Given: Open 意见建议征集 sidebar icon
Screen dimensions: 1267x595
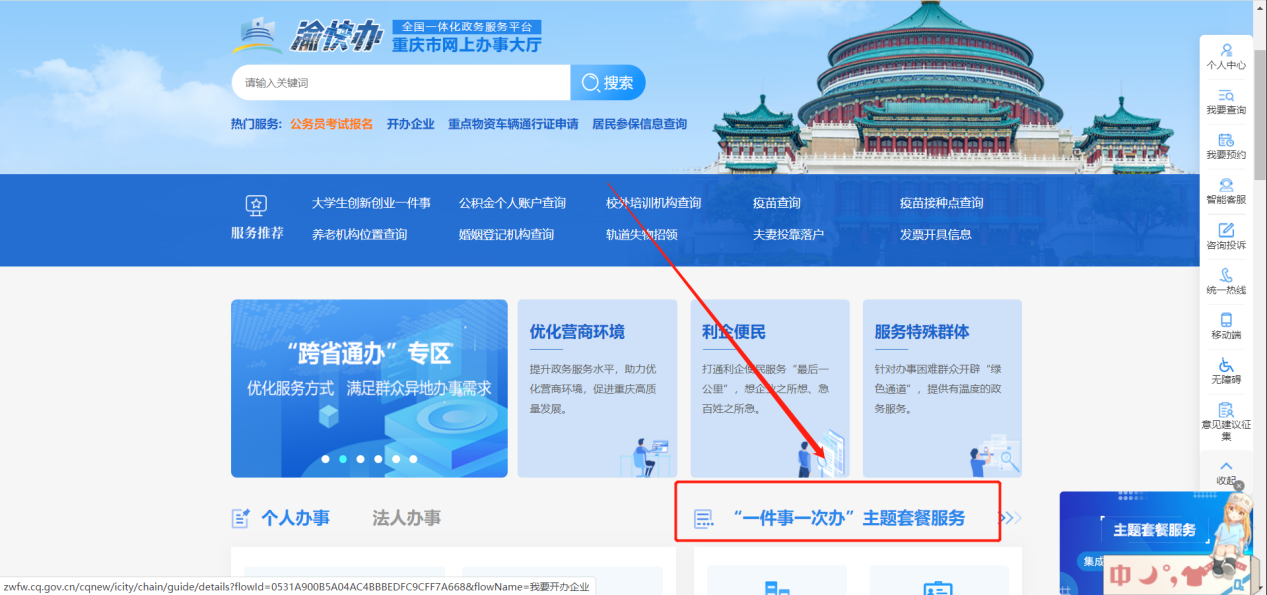Looking at the screenshot, I should click(1226, 422).
